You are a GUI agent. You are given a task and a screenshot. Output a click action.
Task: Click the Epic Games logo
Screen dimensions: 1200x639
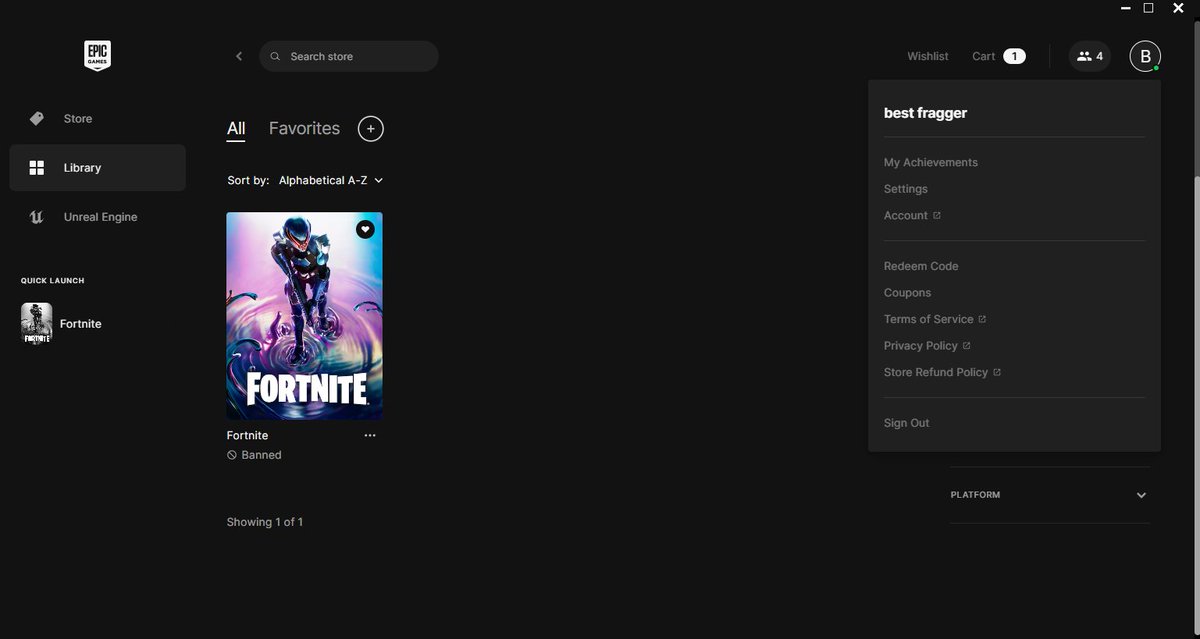click(97, 56)
